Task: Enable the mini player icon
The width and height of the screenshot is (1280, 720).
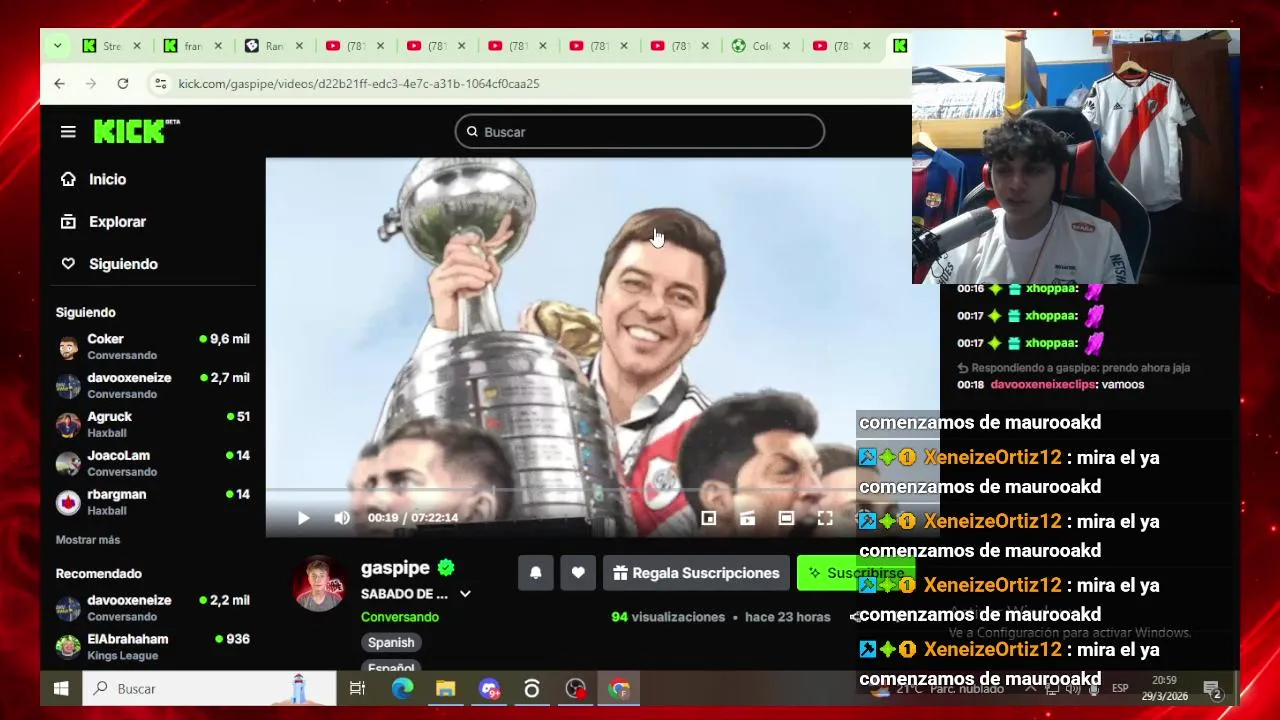Action: click(708, 518)
